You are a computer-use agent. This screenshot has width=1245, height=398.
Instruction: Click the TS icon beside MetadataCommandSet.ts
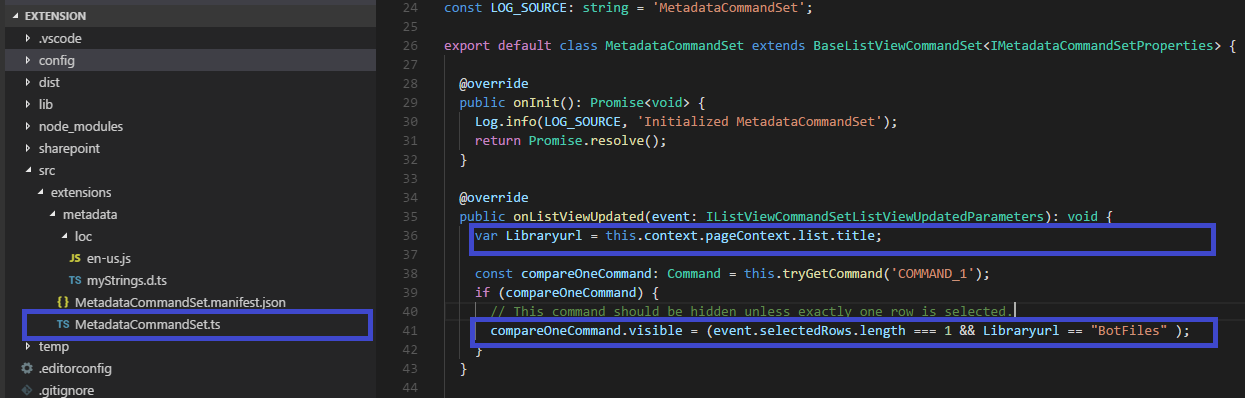coord(63,324)
